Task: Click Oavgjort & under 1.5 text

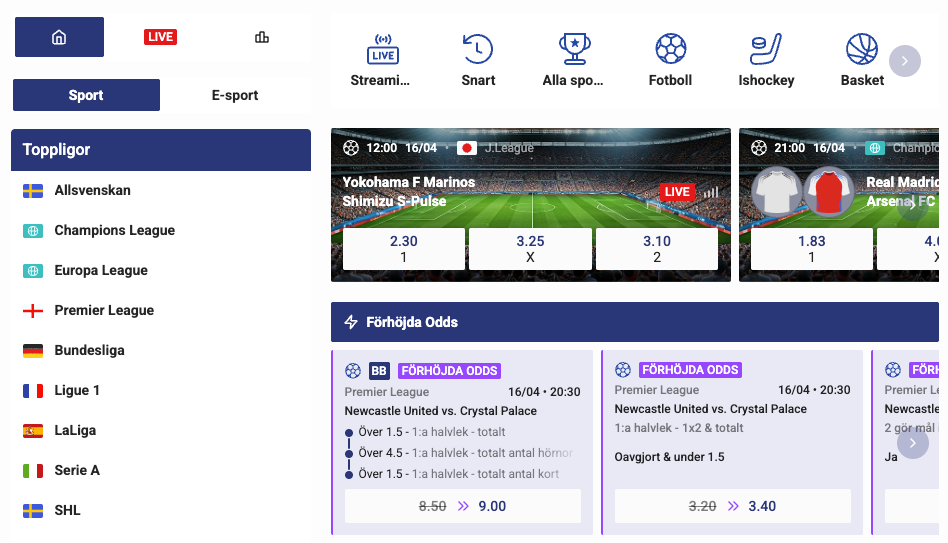Action: [x=669, y=457]
